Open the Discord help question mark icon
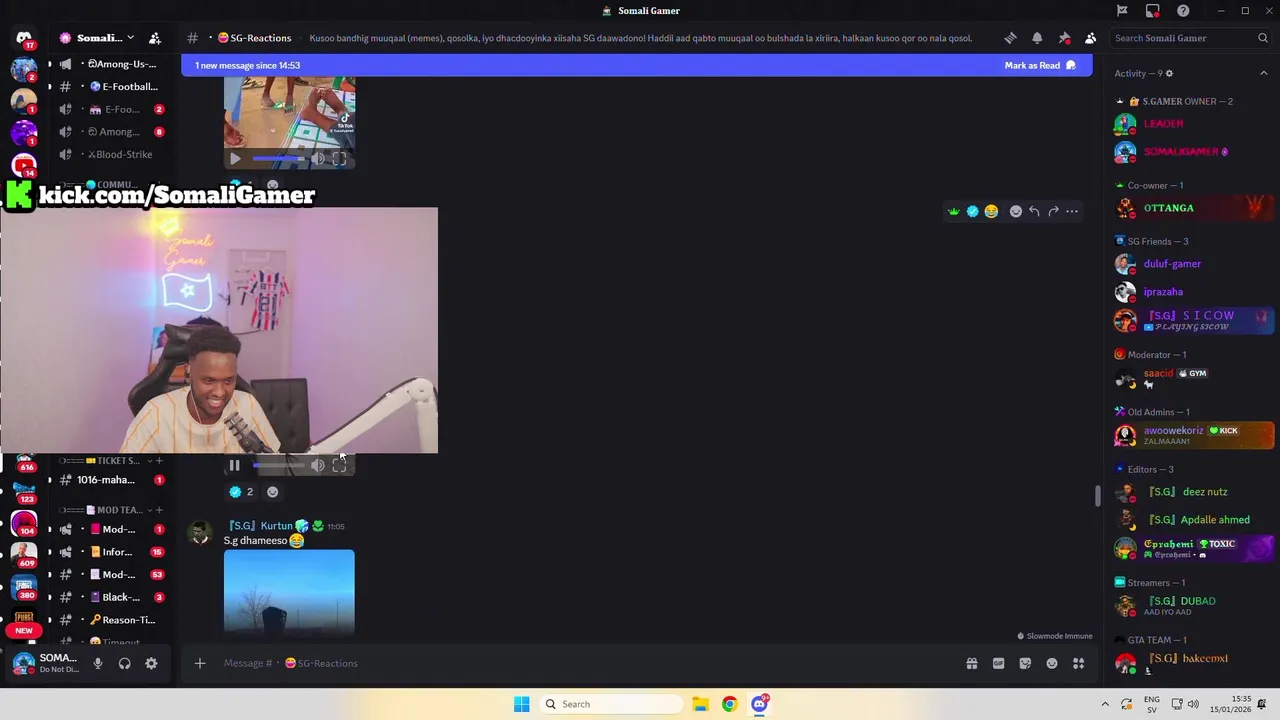The image size is (1280, 720). point(1183,11)
